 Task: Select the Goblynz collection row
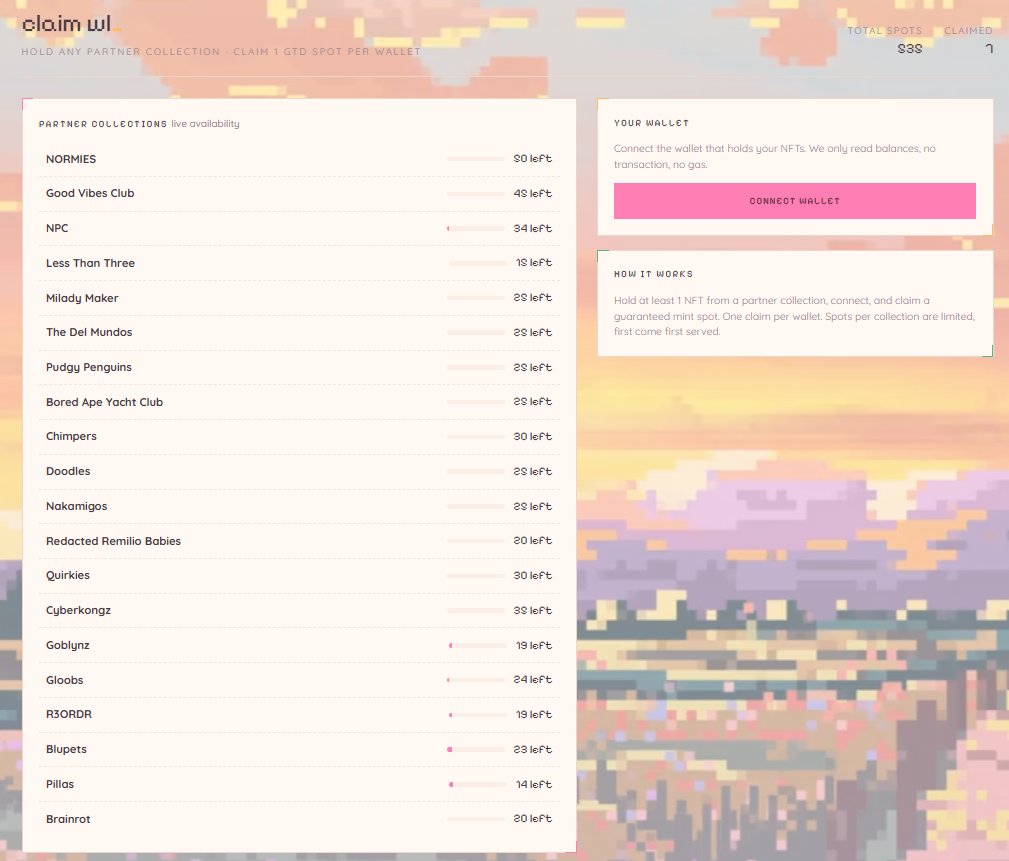point(299,645)
